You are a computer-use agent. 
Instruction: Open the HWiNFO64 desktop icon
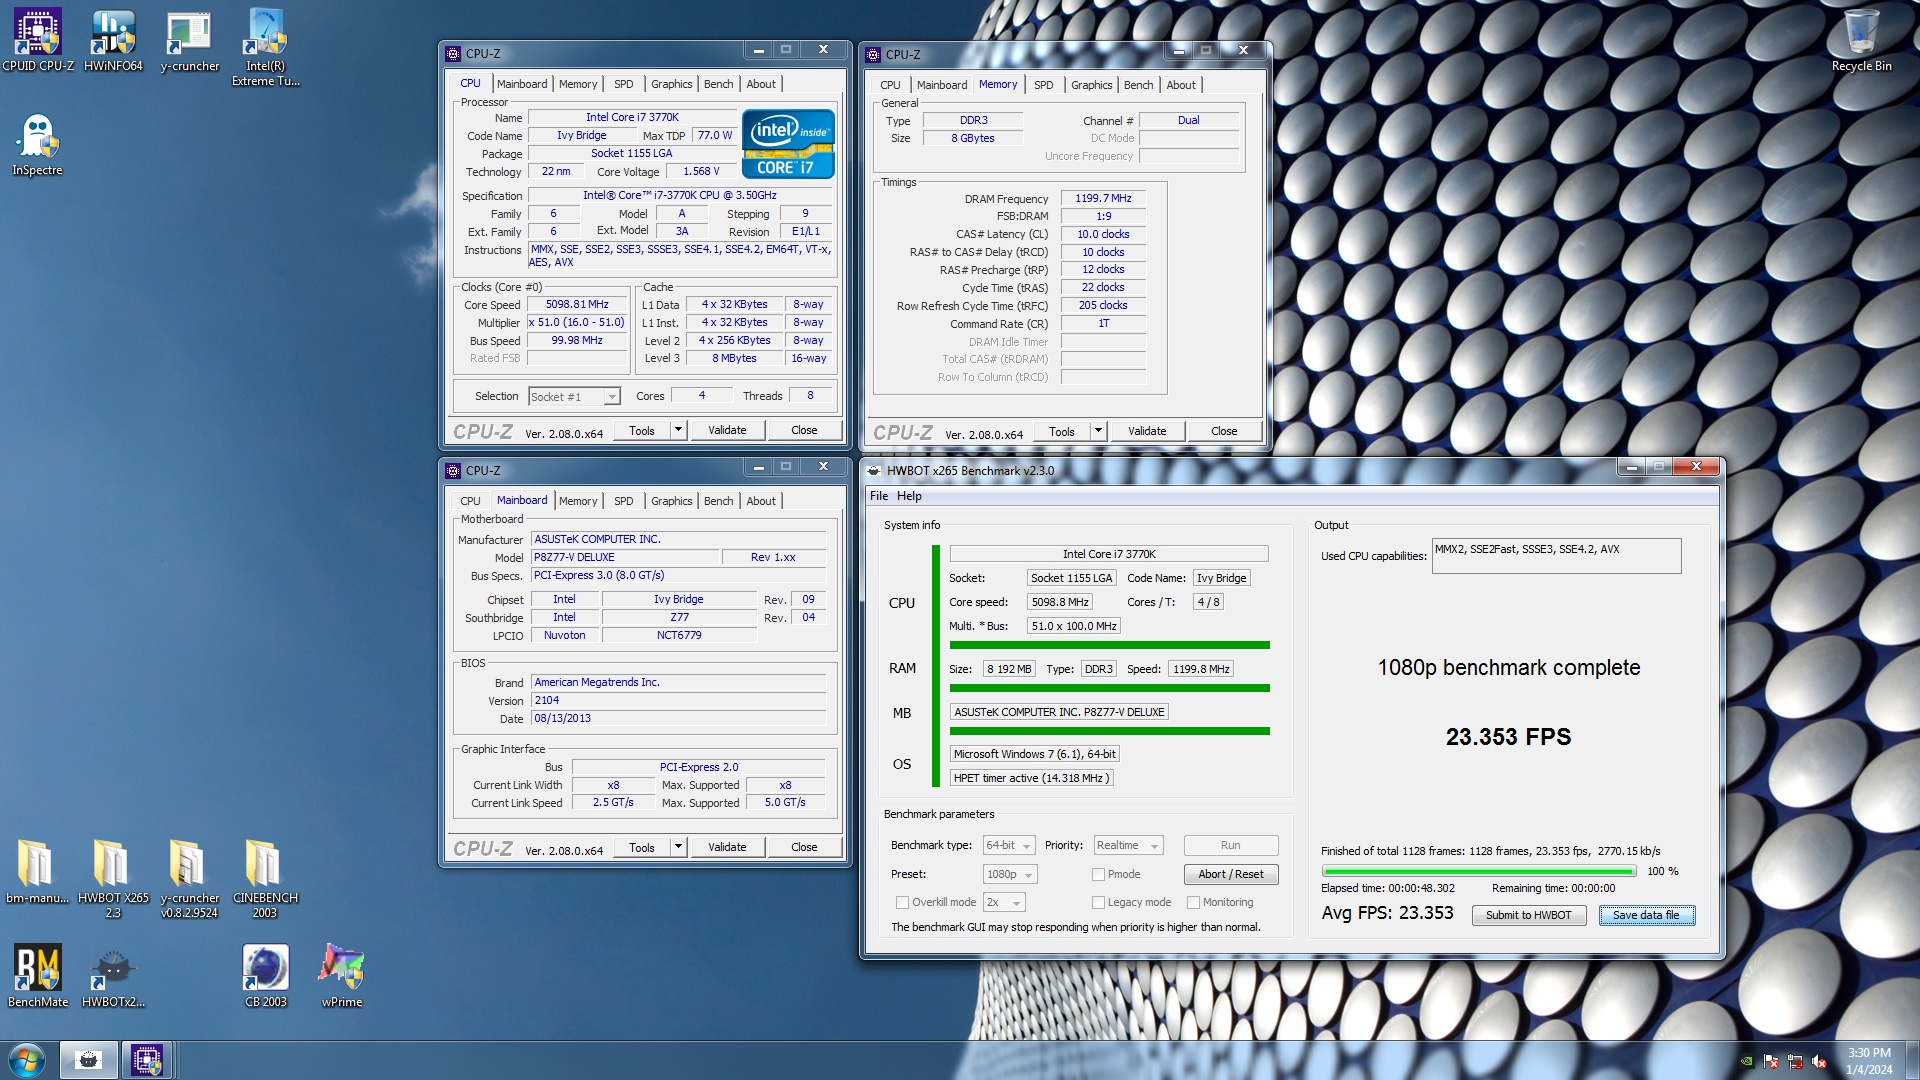click(113, 40)
